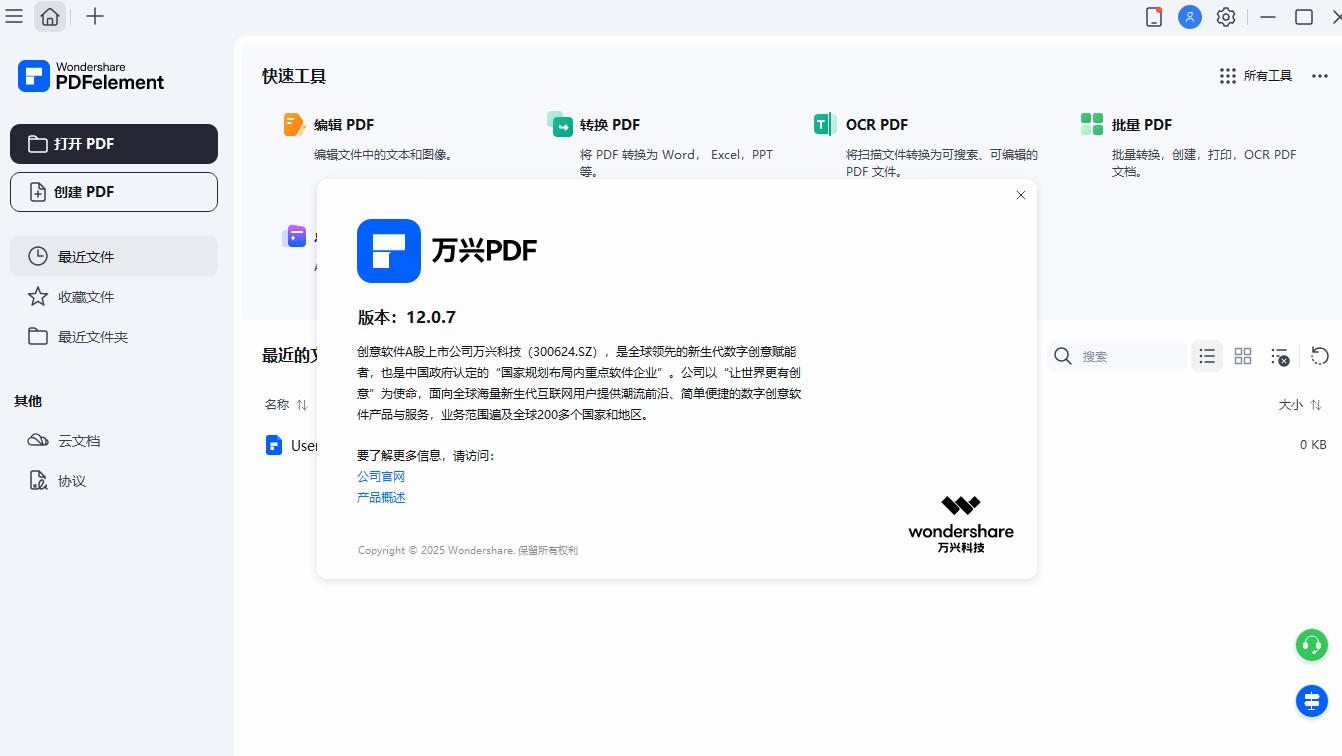This screenshot has height=756, width=1342.
Task: Expand the quick tools more options menu
Action: [x=1319, y=76]
